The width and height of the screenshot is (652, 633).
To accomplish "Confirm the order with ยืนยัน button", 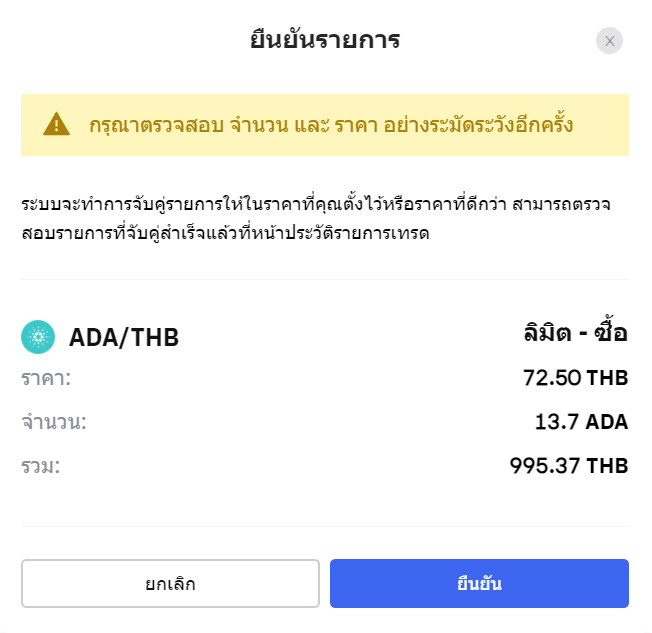I will [x=479, y=584].
